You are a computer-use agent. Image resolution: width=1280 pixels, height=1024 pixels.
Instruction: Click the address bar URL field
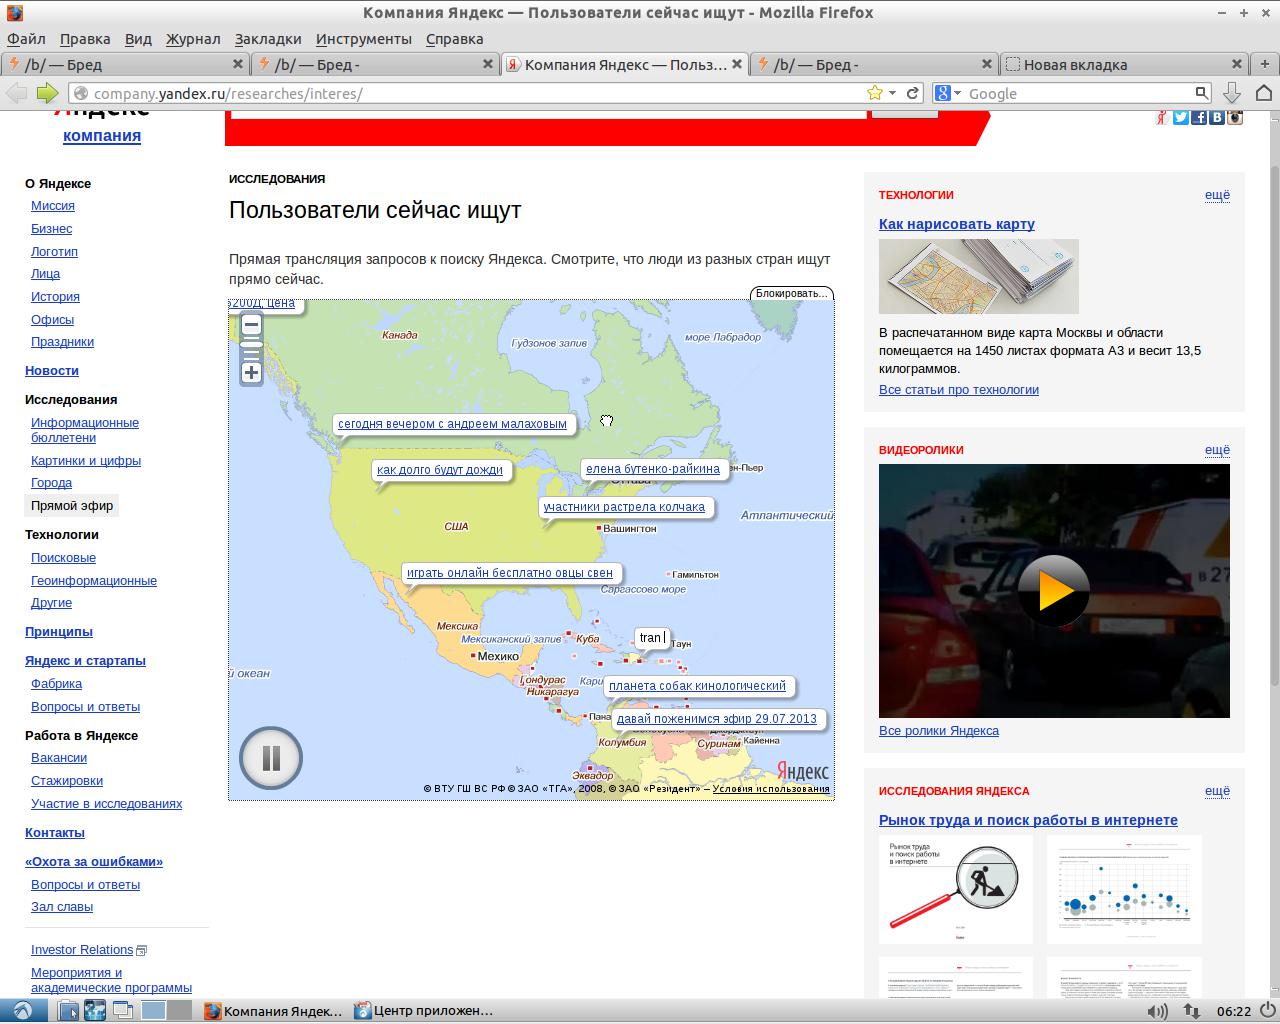[x=477, y=93]
